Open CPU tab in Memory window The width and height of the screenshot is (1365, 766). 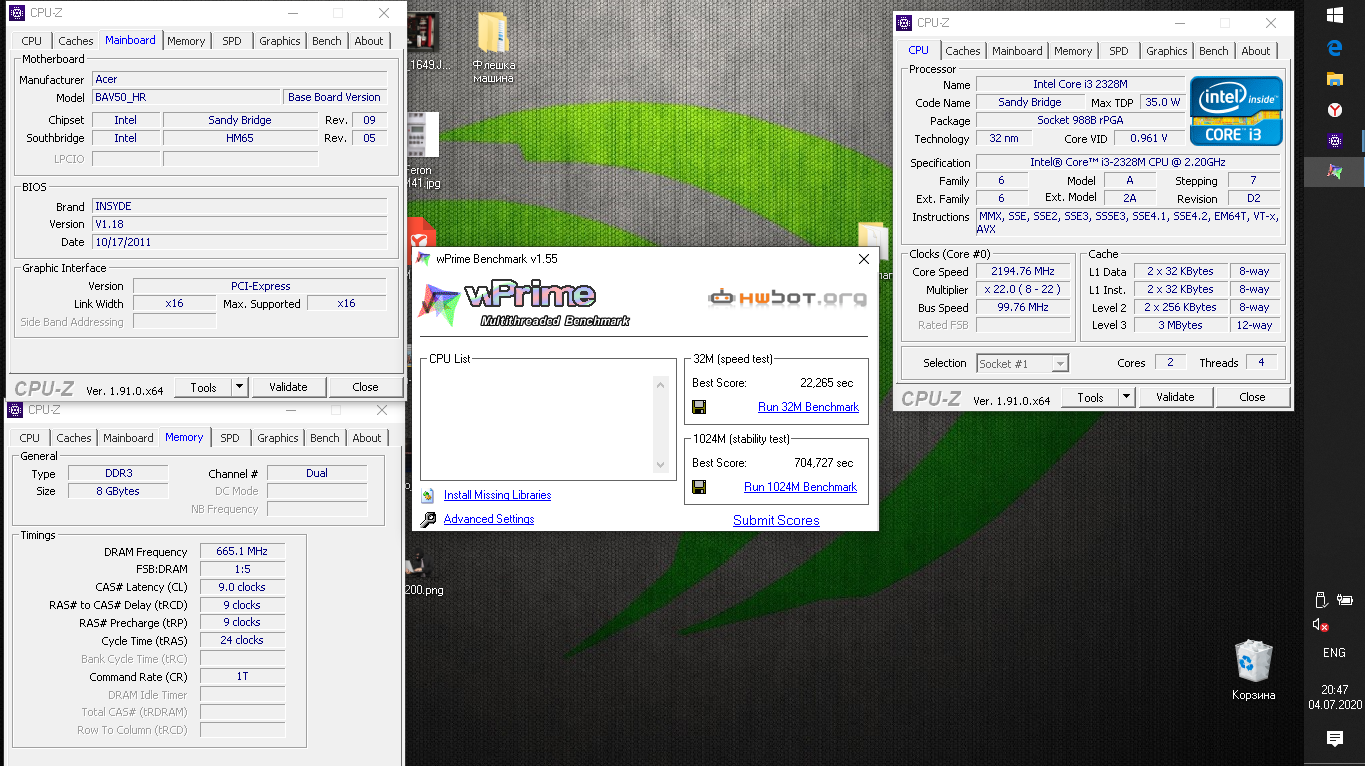pyautogui.click(x=30, y=438)
